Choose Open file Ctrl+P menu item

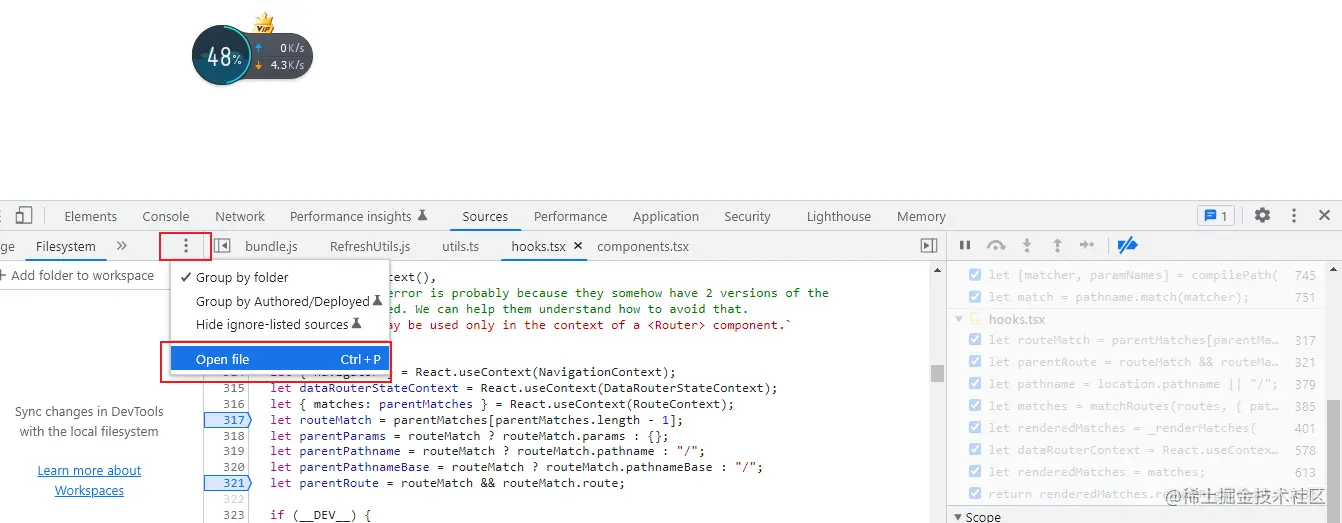point(279,359)
